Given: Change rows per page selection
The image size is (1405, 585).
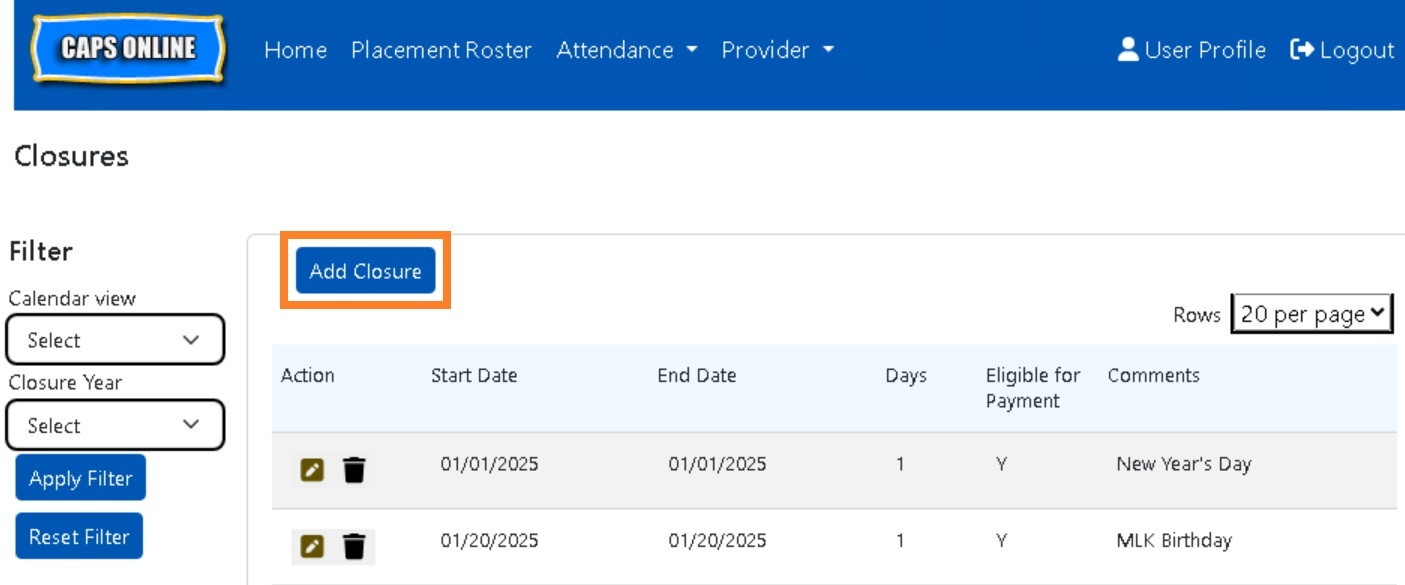Looking at the screenshot, I should pyautogui.click(x=1312, y=314).
